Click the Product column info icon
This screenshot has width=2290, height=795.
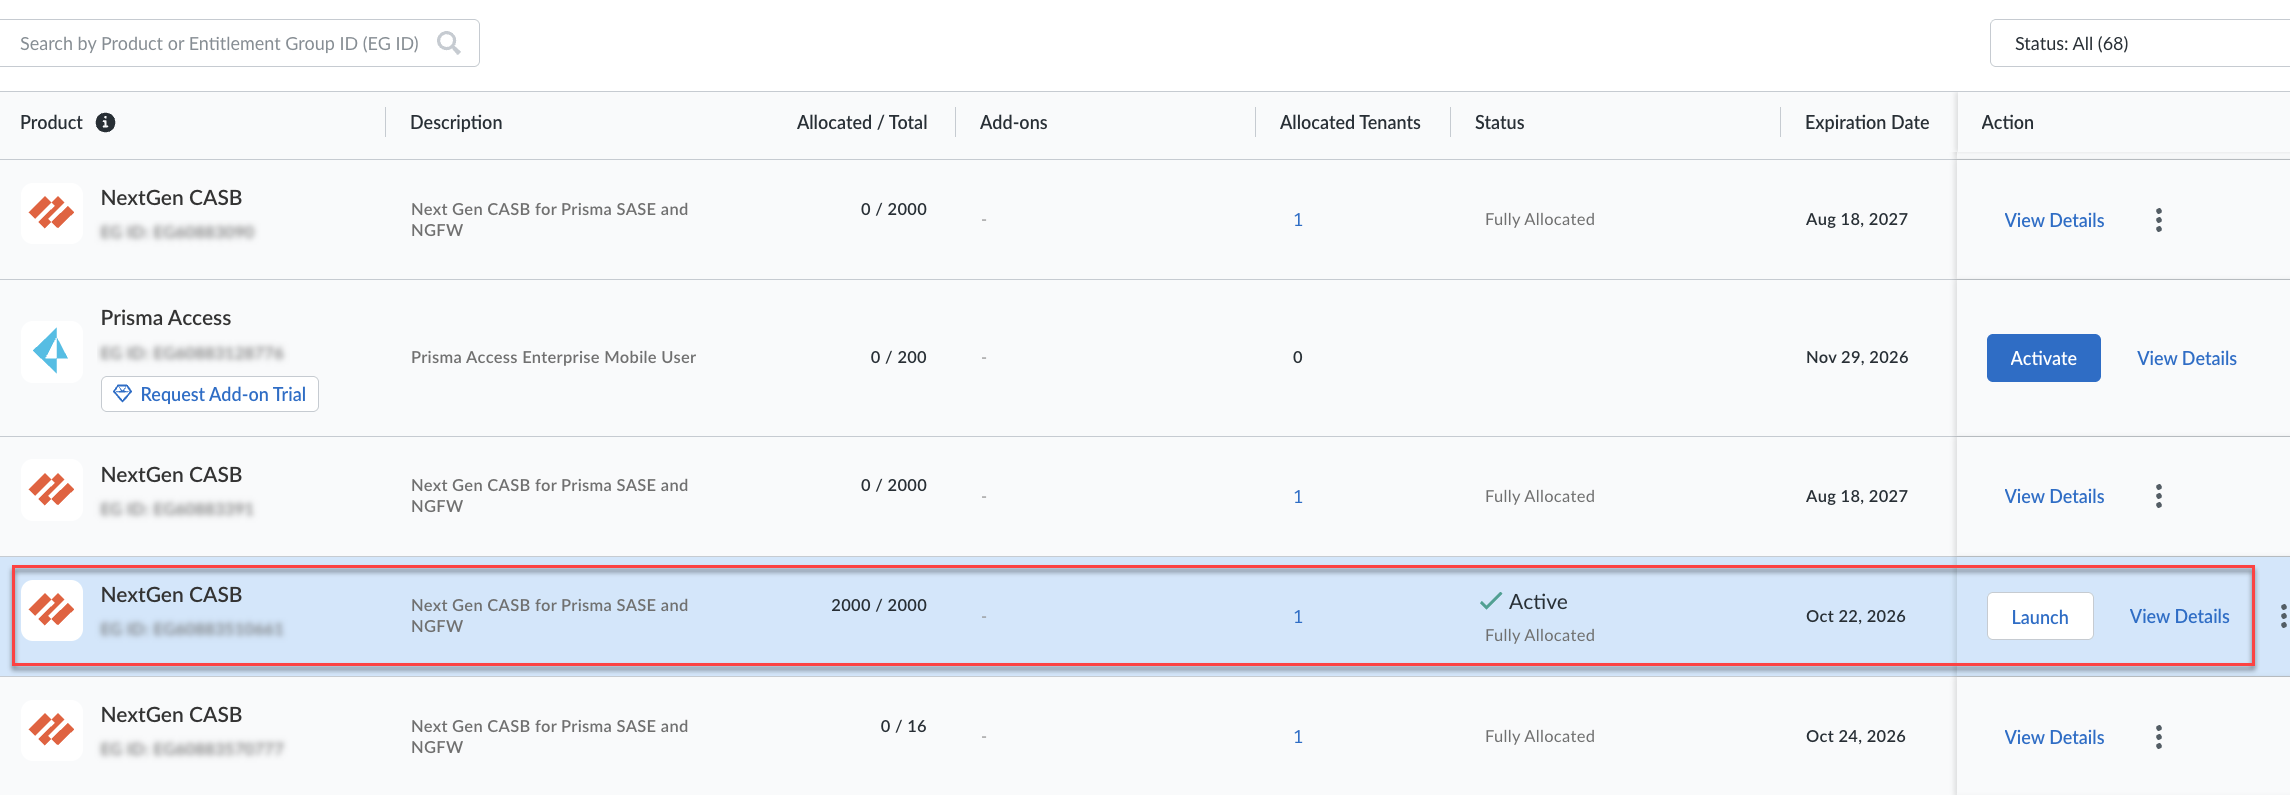(x=105, y=122)
